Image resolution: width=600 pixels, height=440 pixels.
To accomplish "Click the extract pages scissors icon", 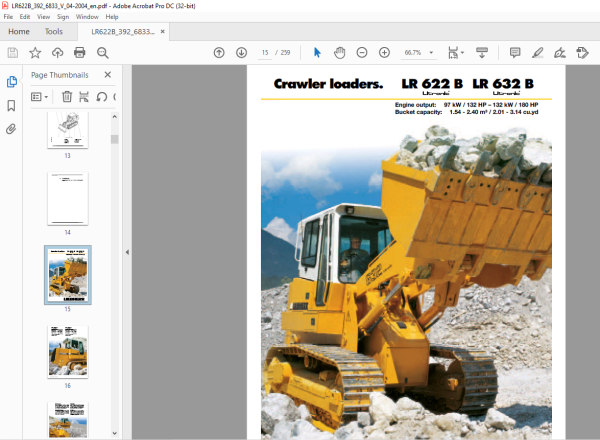I will (84, 97).
